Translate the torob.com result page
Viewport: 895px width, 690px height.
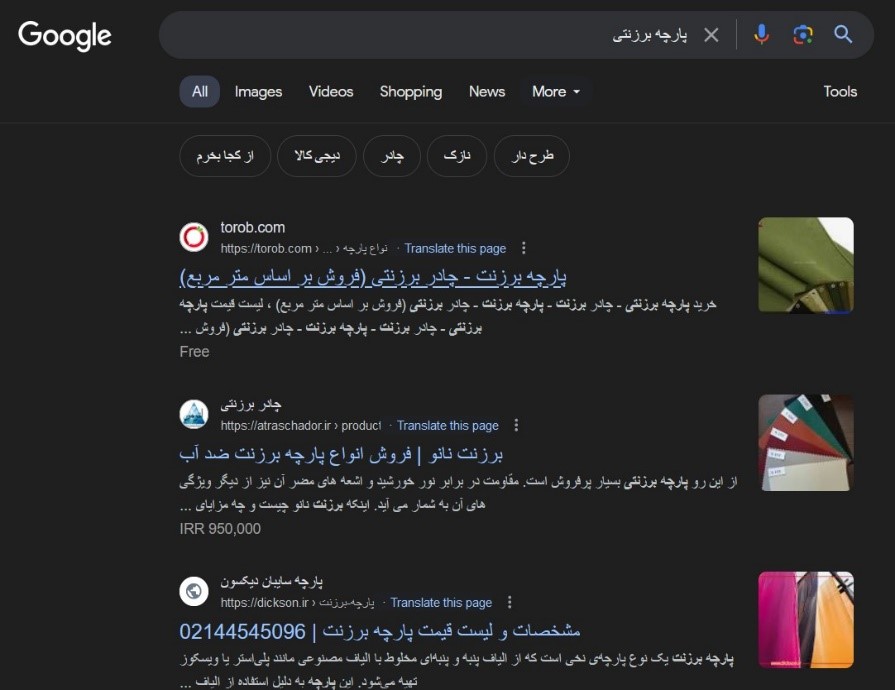pos(455,248)
